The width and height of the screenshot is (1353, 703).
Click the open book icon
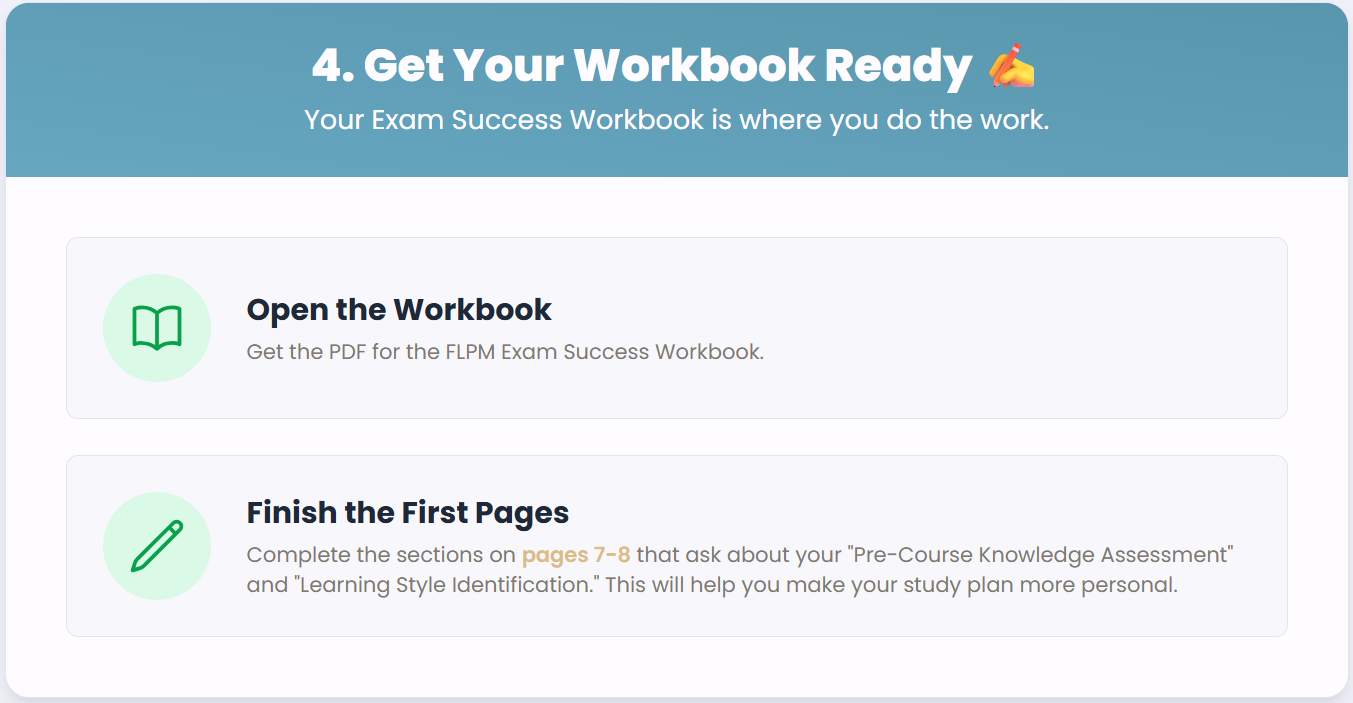click(157, 328)
